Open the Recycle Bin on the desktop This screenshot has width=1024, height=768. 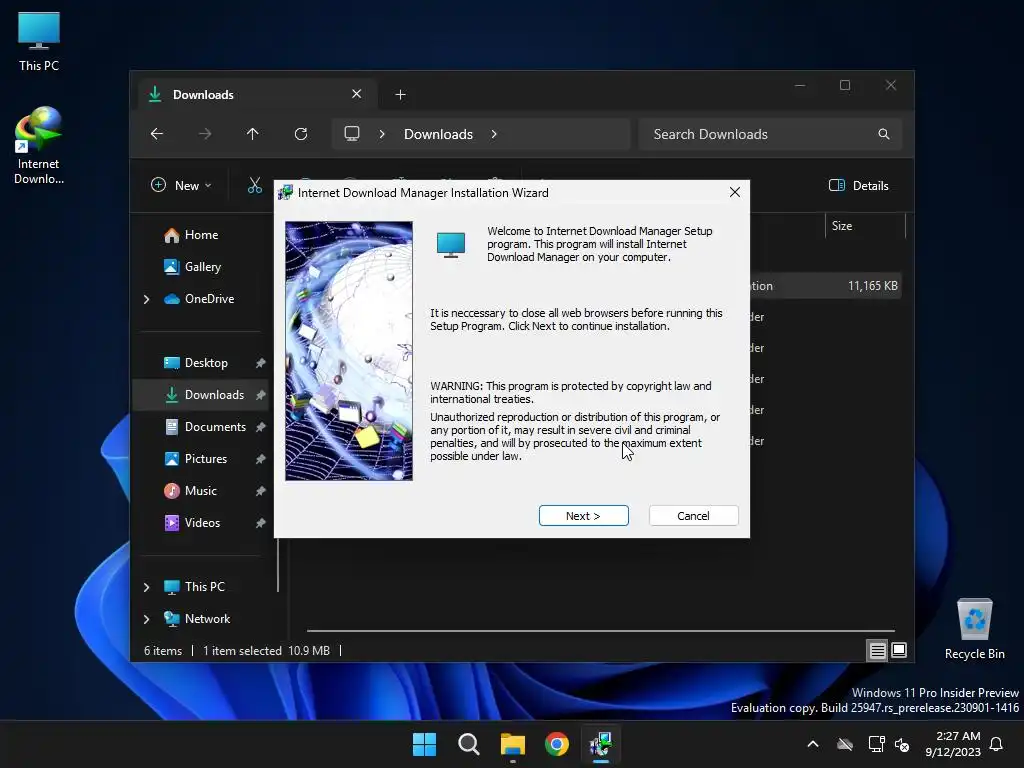click(x=974, y=629)
